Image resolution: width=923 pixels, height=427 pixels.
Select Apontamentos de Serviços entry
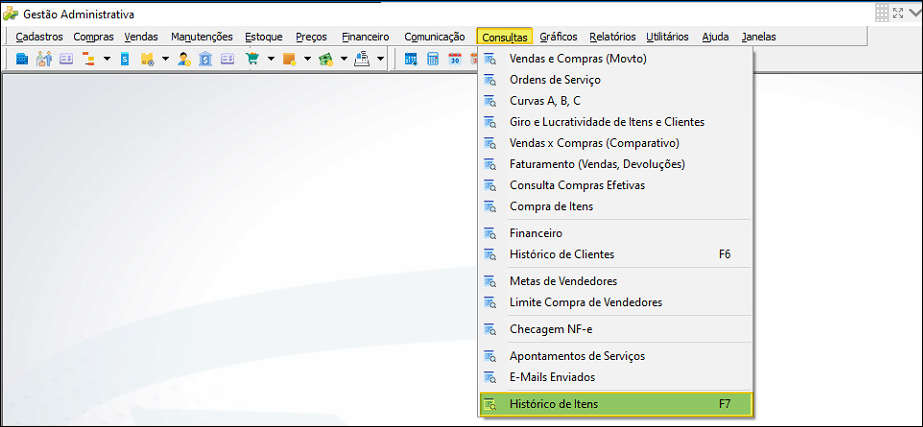click(x=616, y=356)
